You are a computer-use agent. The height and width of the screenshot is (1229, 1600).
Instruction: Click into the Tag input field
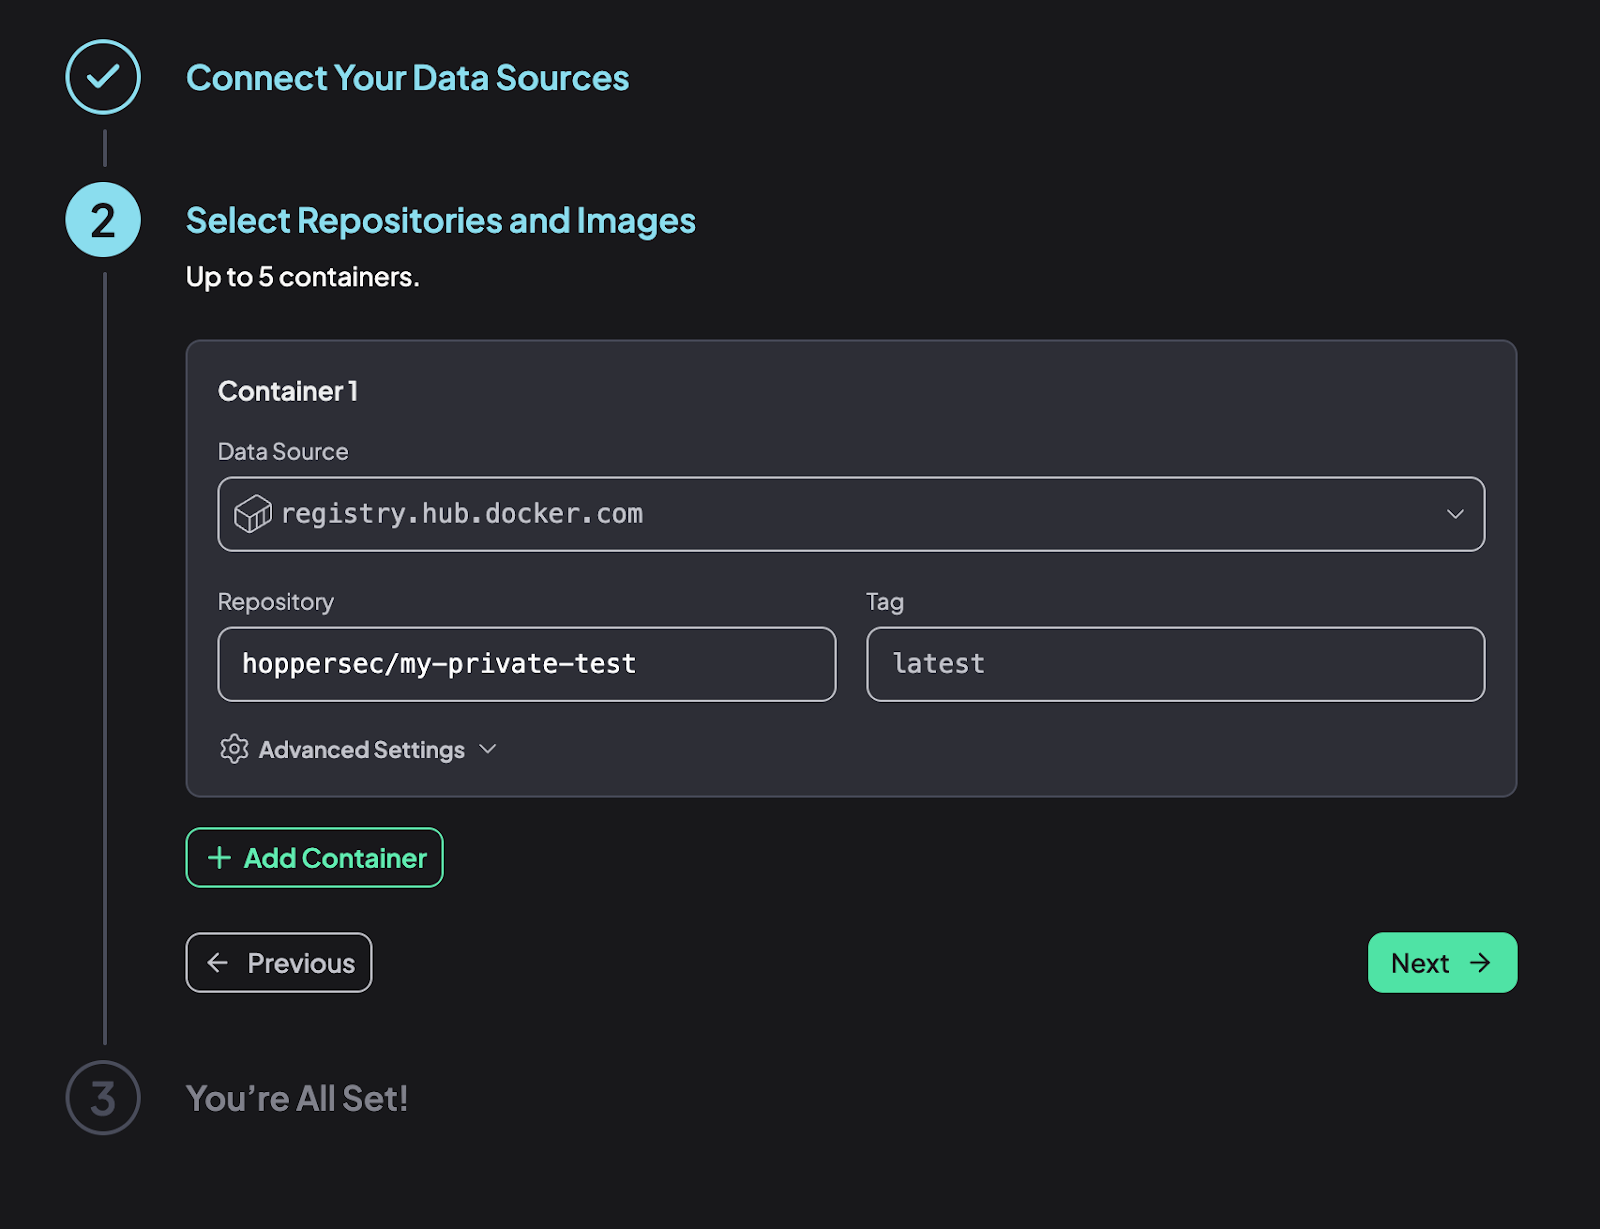[x=1175, y=664]
